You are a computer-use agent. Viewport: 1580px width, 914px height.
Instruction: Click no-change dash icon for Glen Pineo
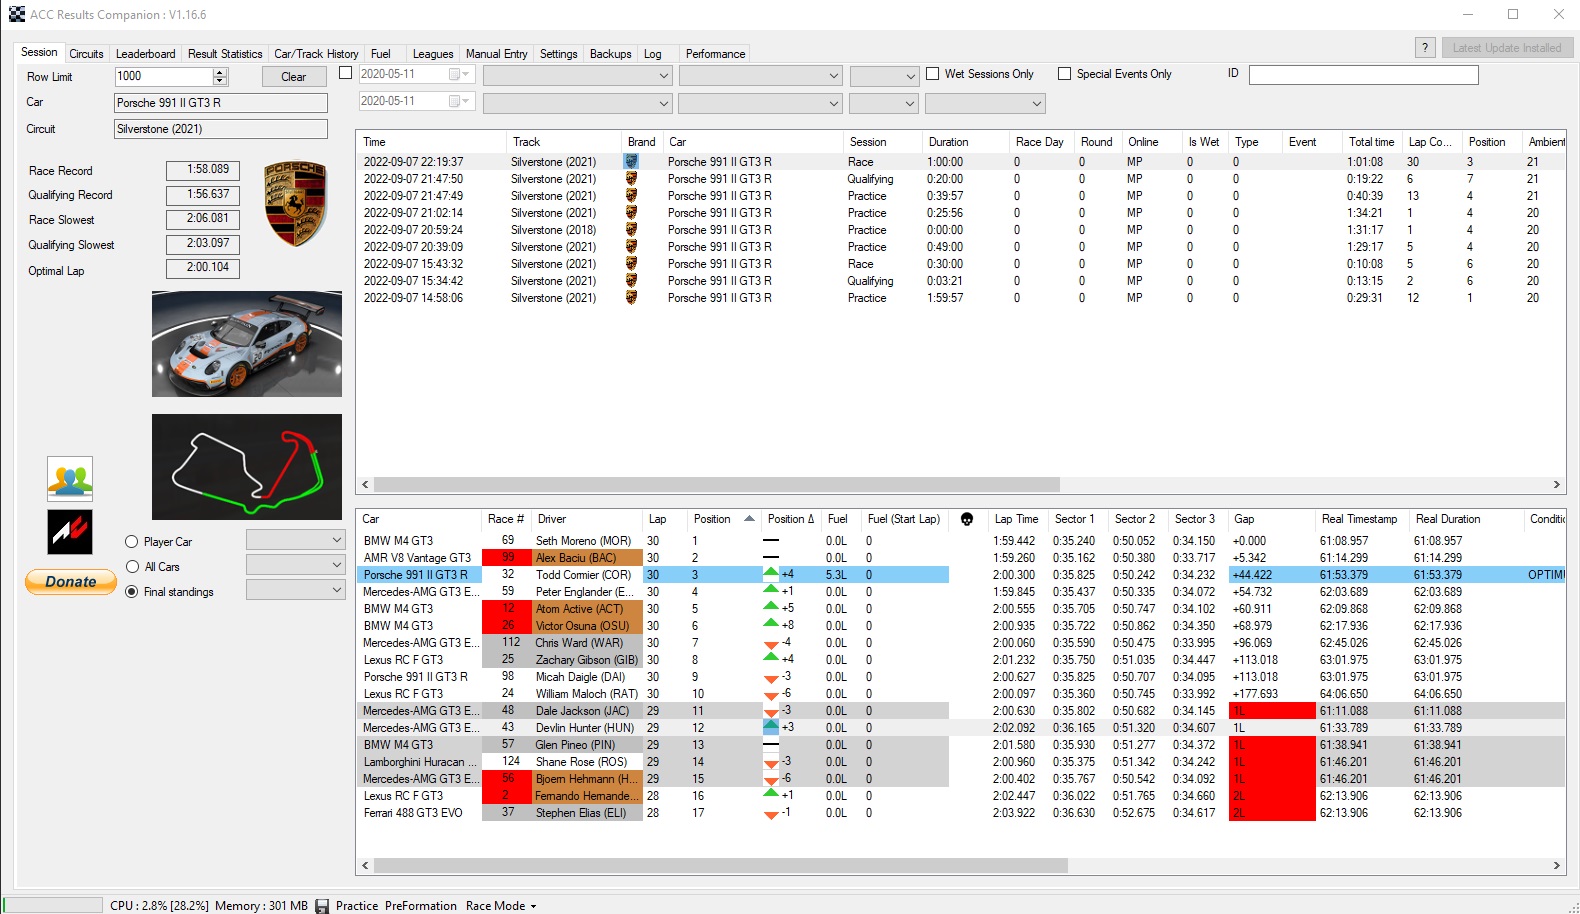771,744
